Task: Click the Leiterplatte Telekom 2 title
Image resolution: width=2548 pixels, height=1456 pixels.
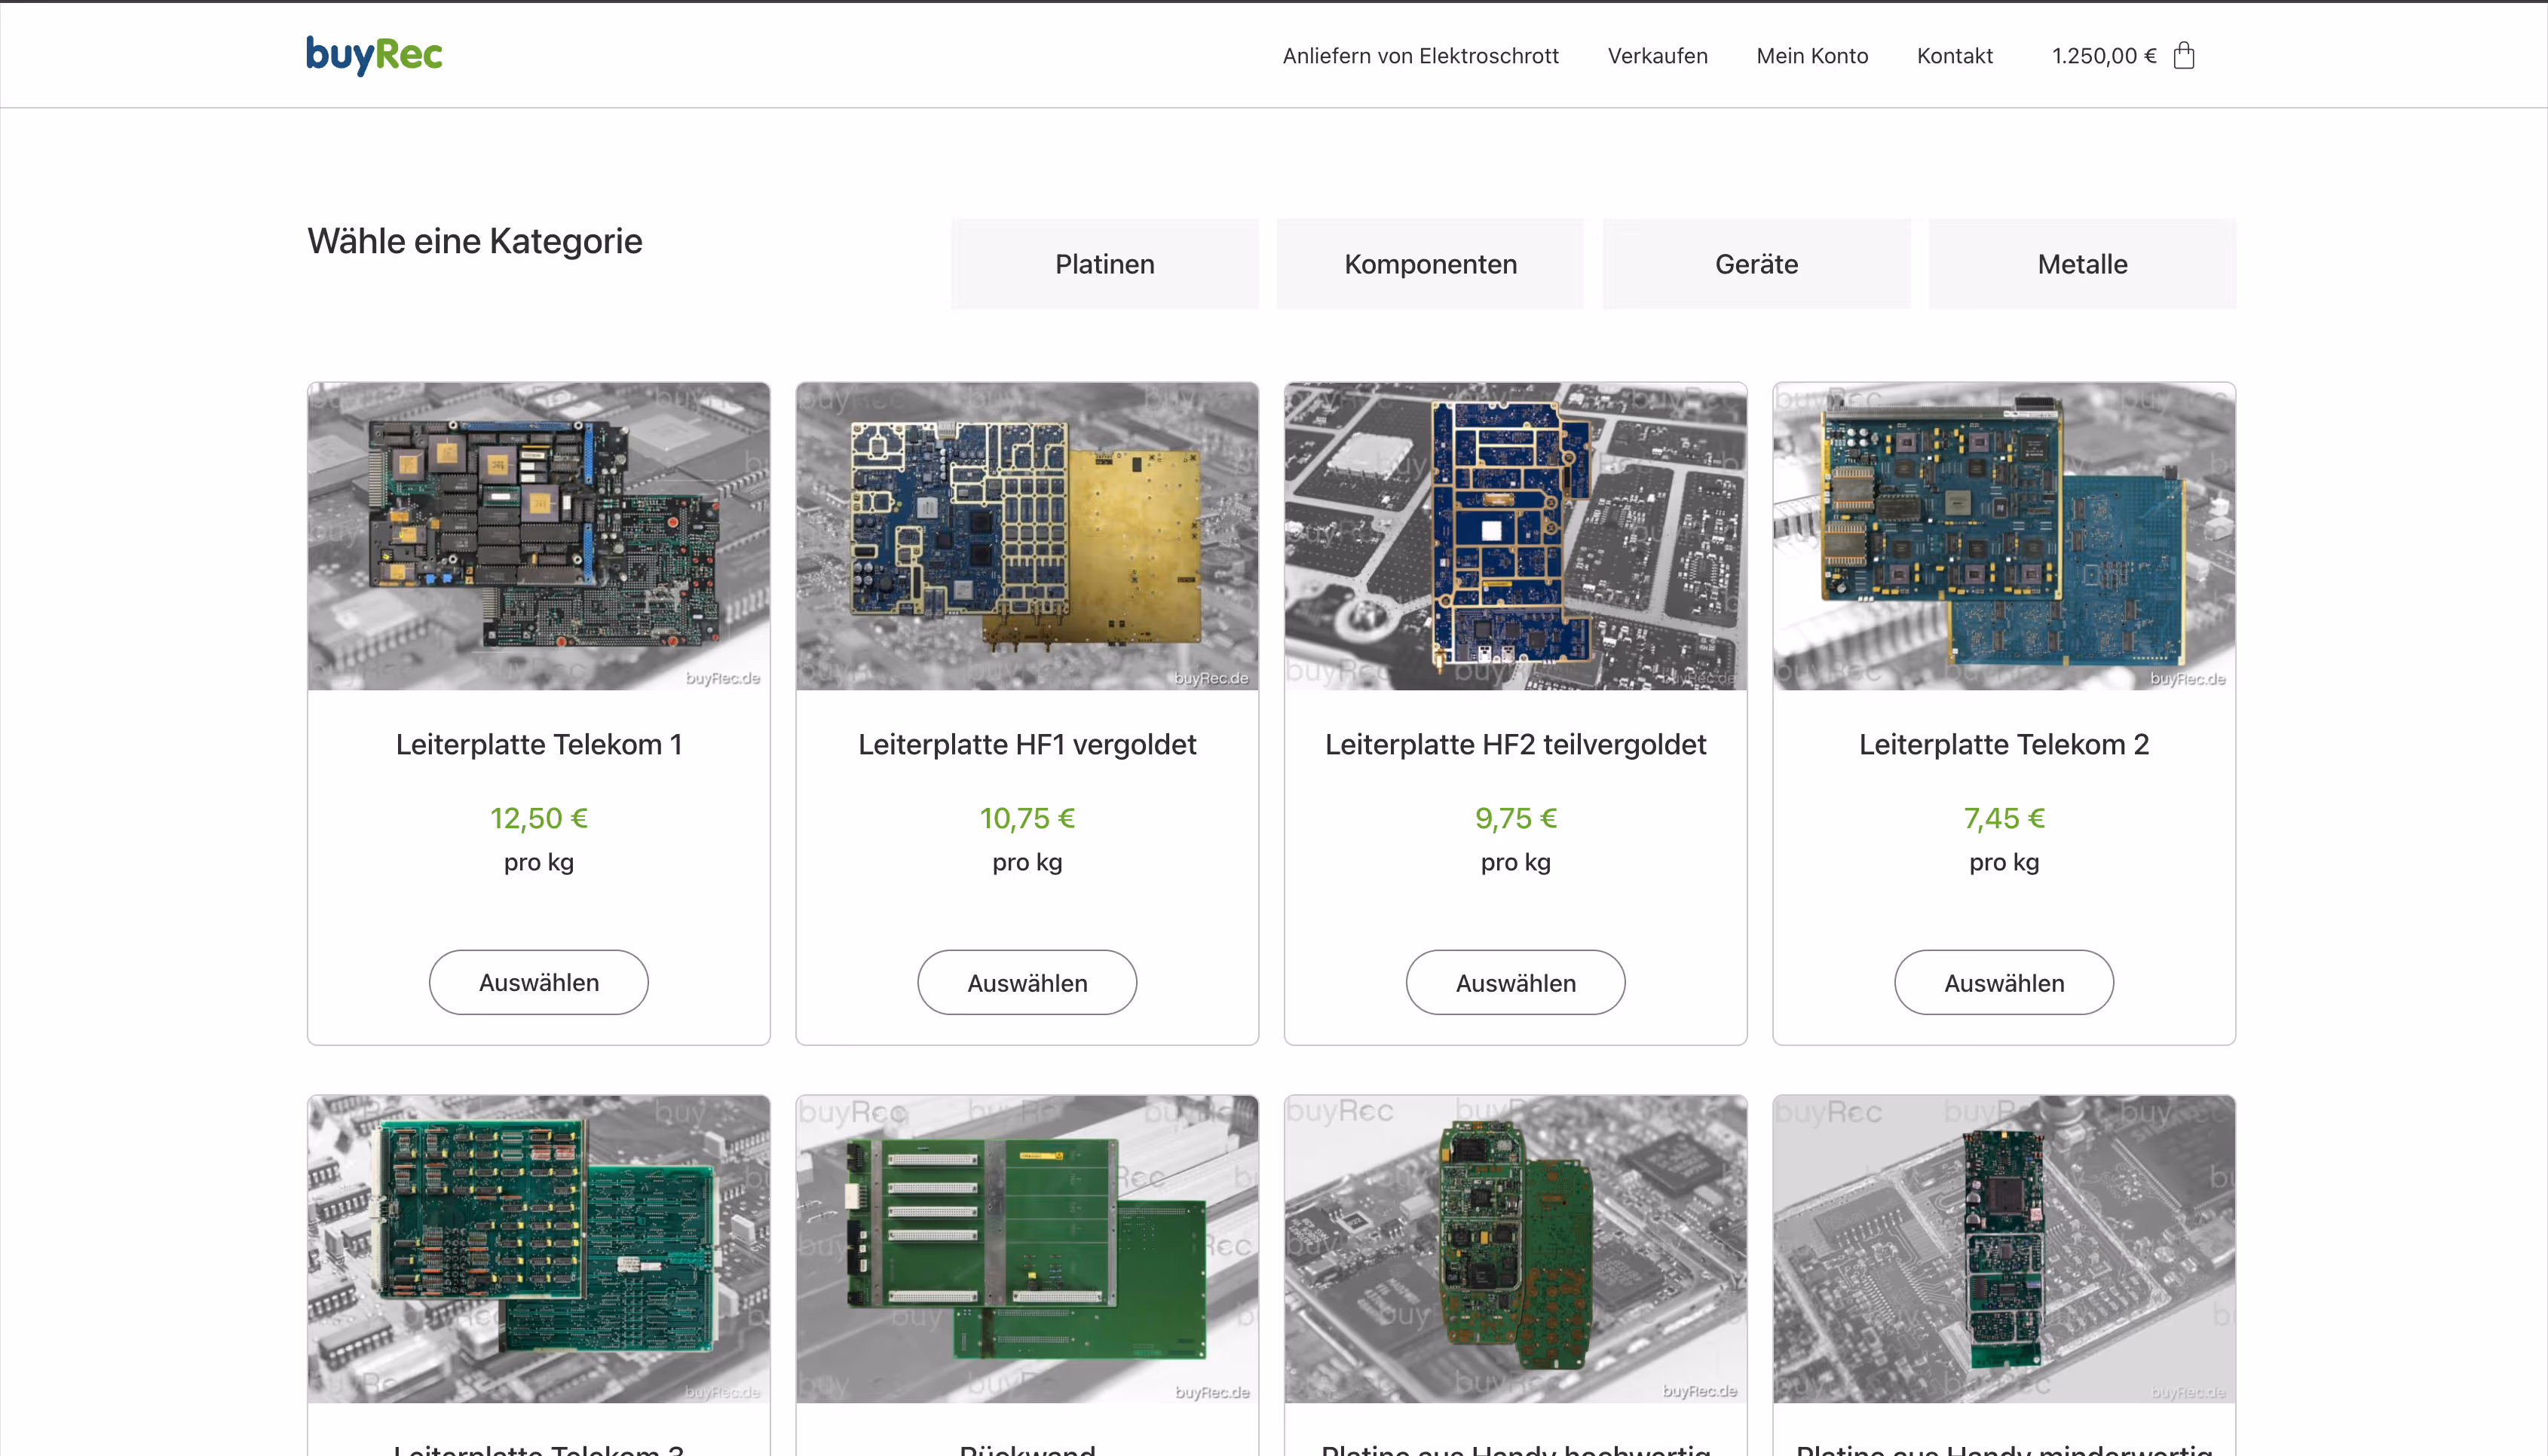Action: click(2004, 744)
